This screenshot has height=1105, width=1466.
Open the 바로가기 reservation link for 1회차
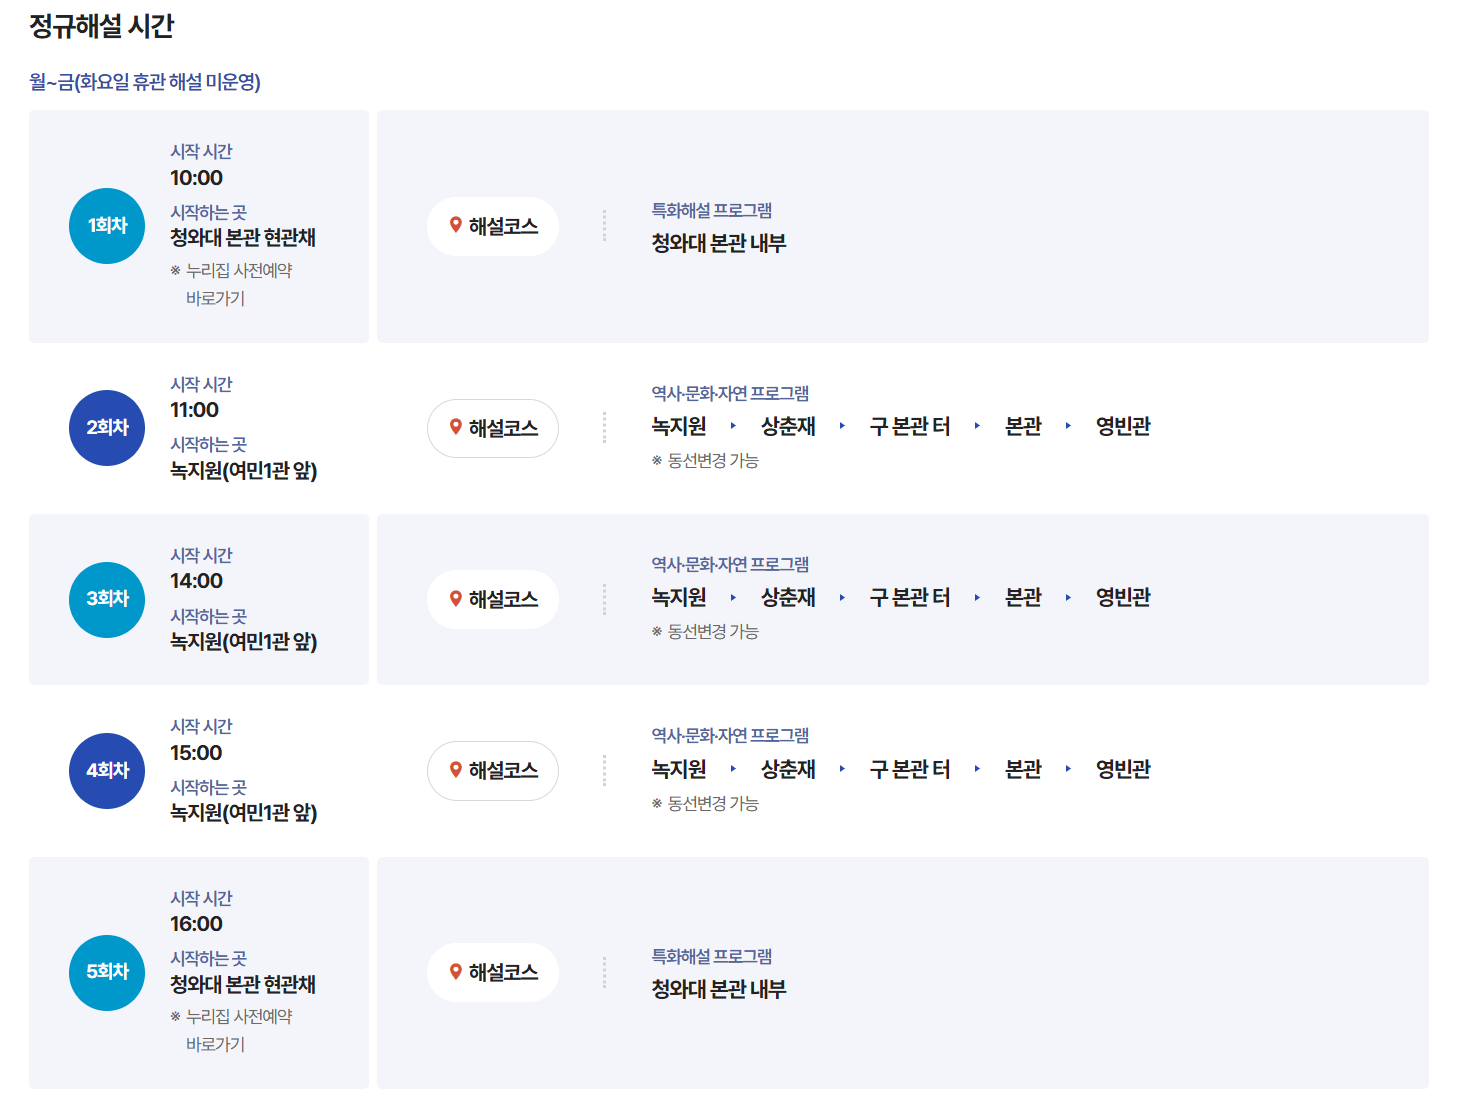(218, 299)
